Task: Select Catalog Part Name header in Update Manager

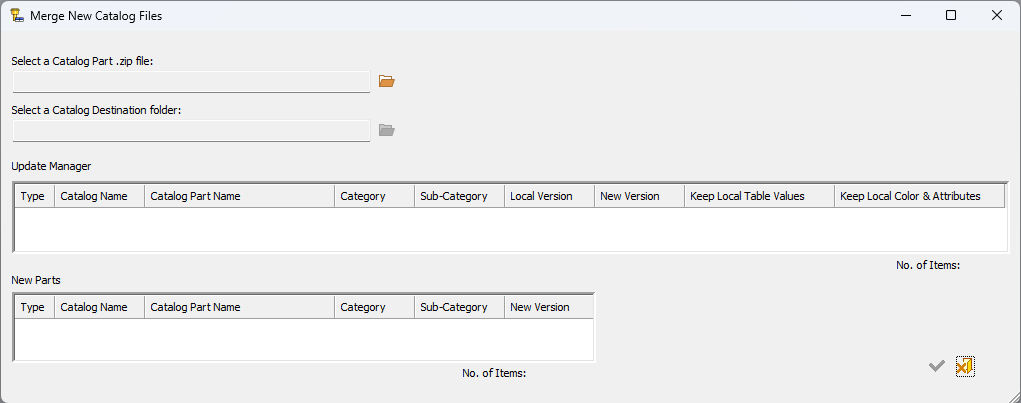Action: point(239,196)
